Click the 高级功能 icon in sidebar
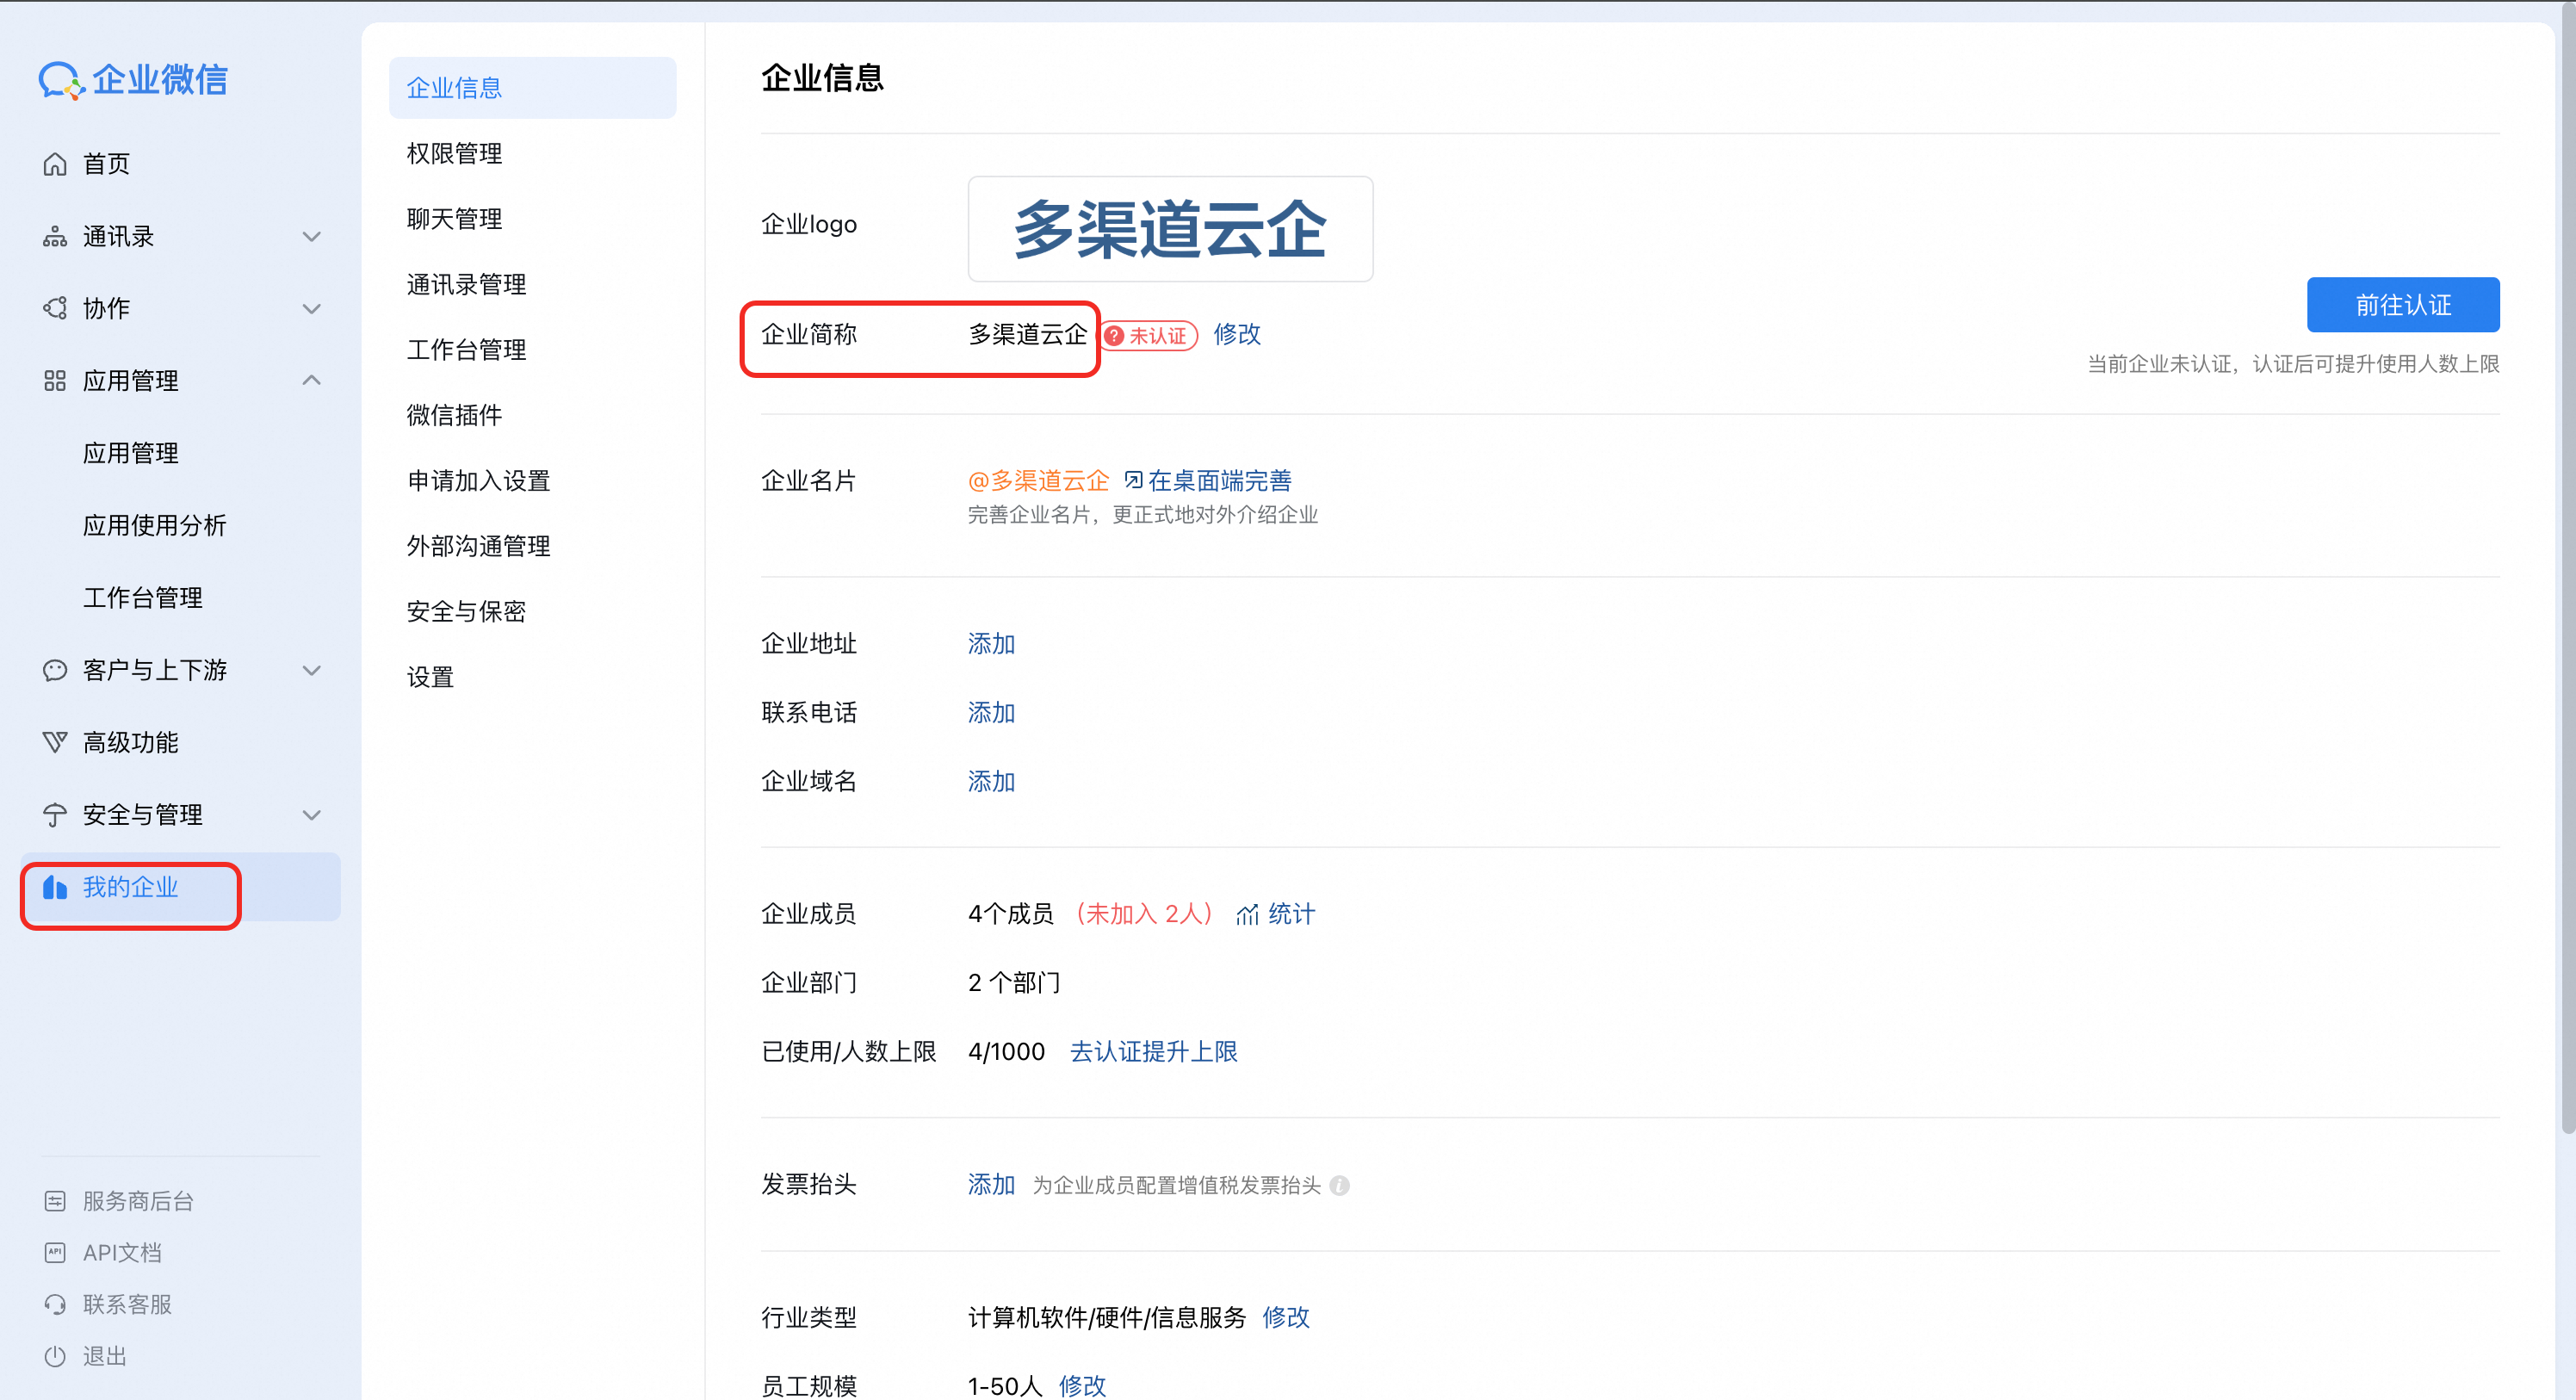This screenshot has height=1400, width=2576. point(55,742)
